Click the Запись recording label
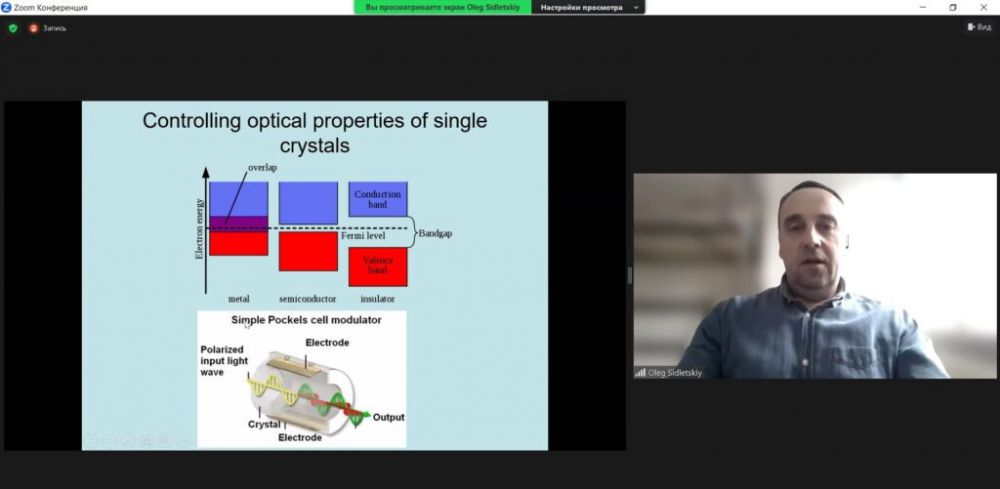The image size is (1000, 489). point(54,28)
